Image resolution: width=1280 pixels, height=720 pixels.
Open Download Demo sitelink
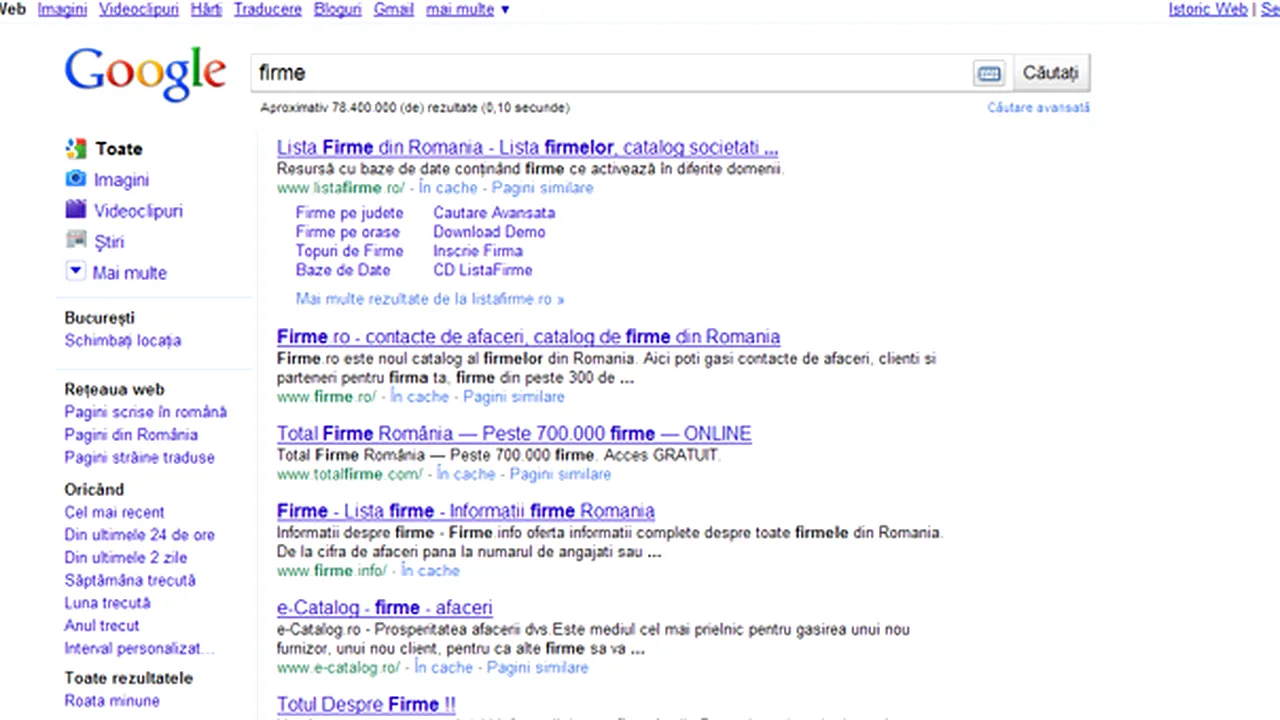tap(489, 232)
